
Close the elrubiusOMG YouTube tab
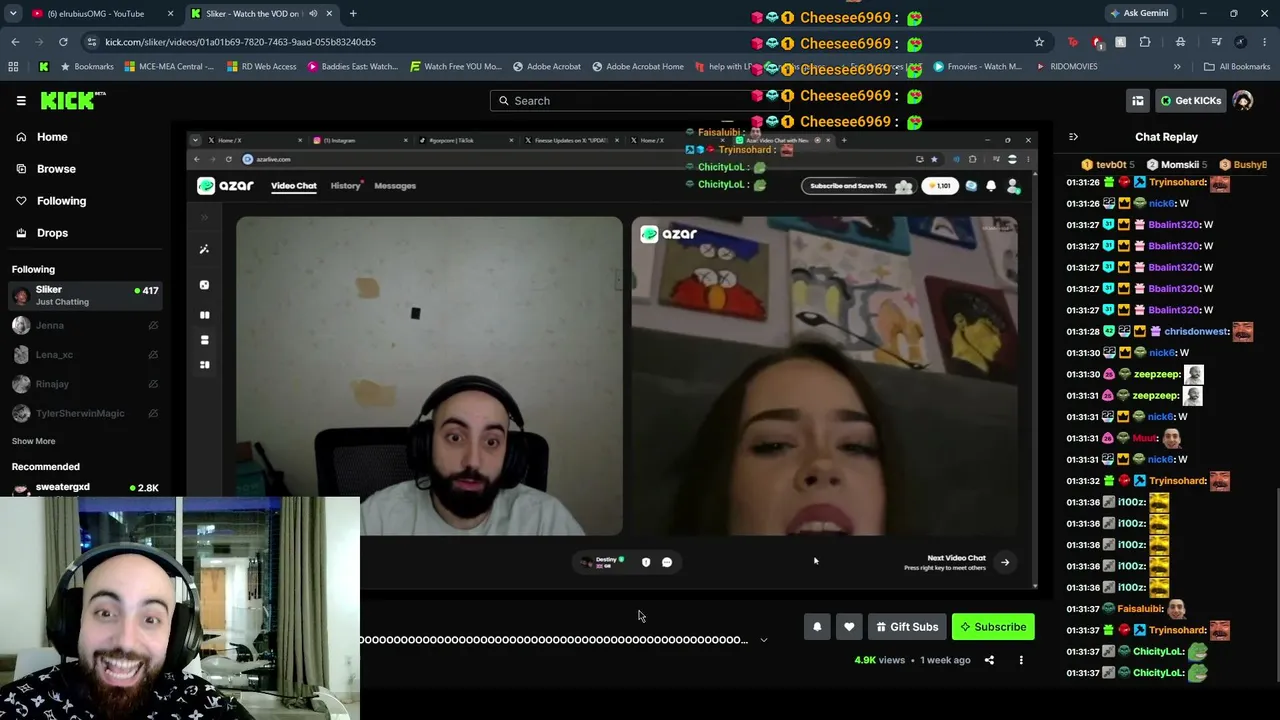(x=170, y=13)
